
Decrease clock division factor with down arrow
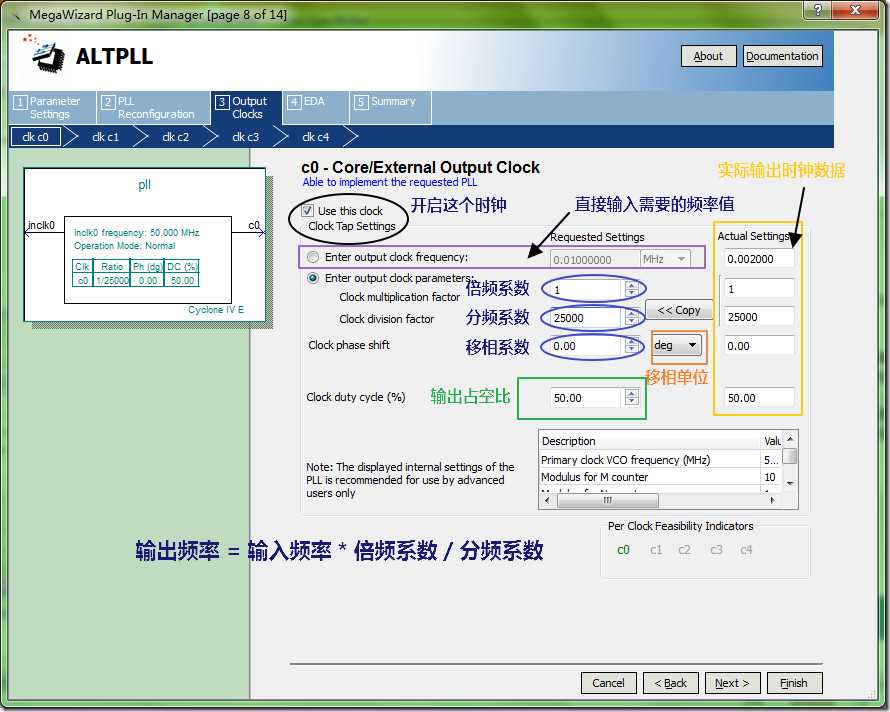point(632,321)
